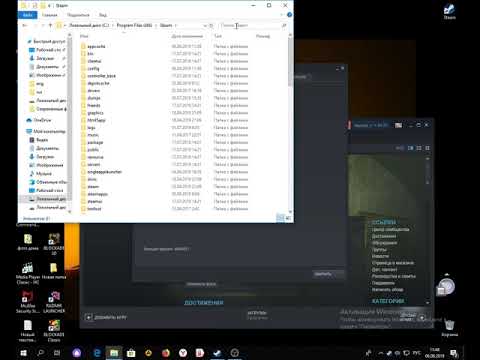Open Microsoft Store from the taskbar

131,353
